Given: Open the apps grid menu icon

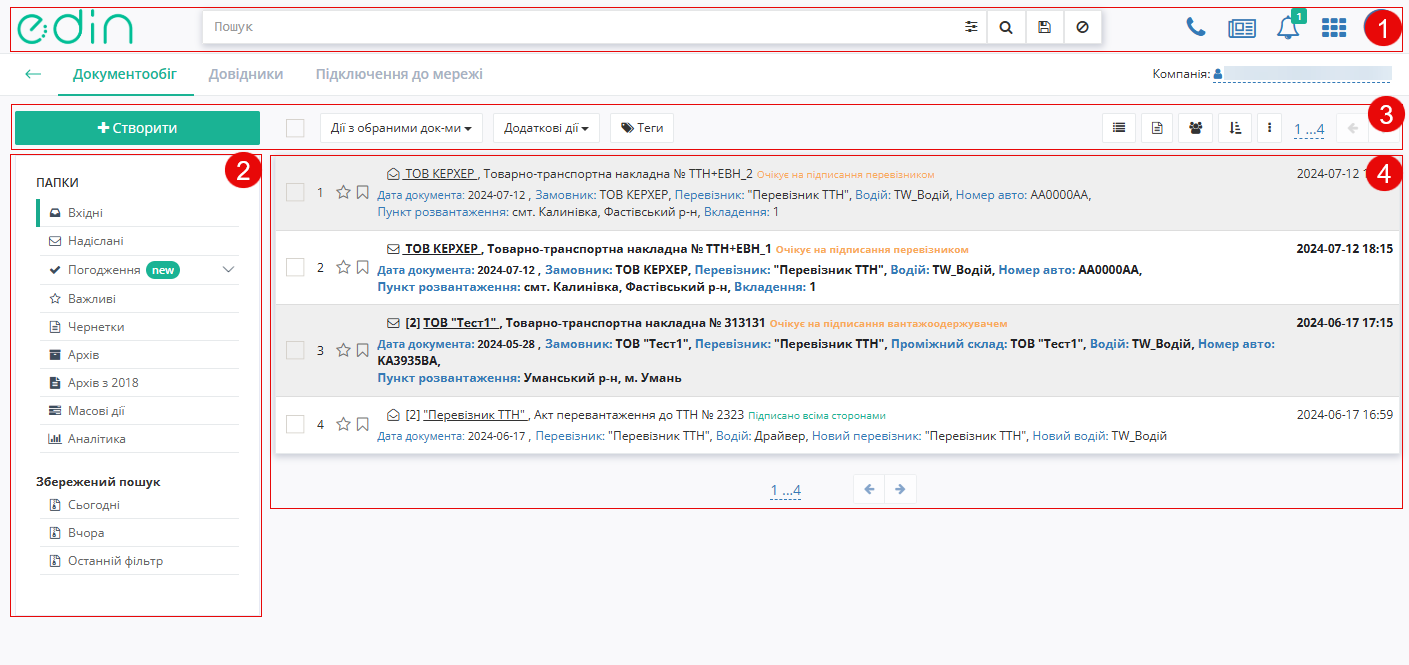Looking at the screenshot, I should [1334, 28].
